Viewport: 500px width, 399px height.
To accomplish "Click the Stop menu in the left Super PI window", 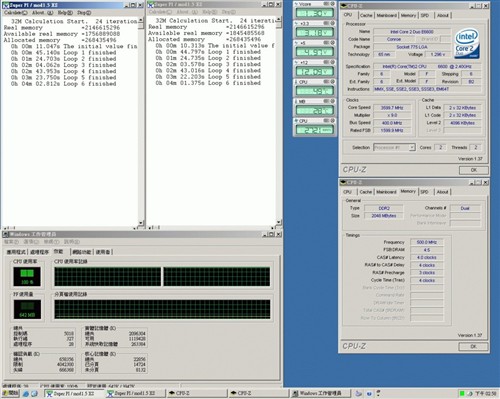I will coord(84,13).
